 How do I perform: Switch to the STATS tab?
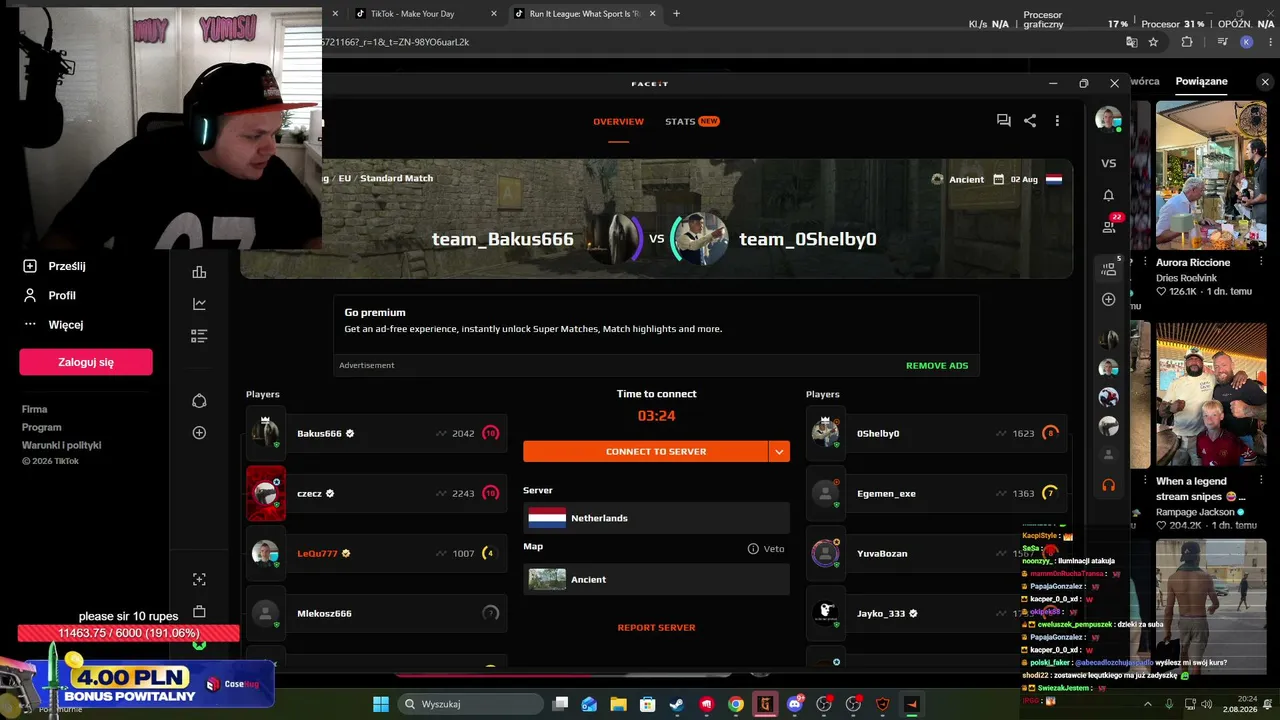click(x=692, y=121)
